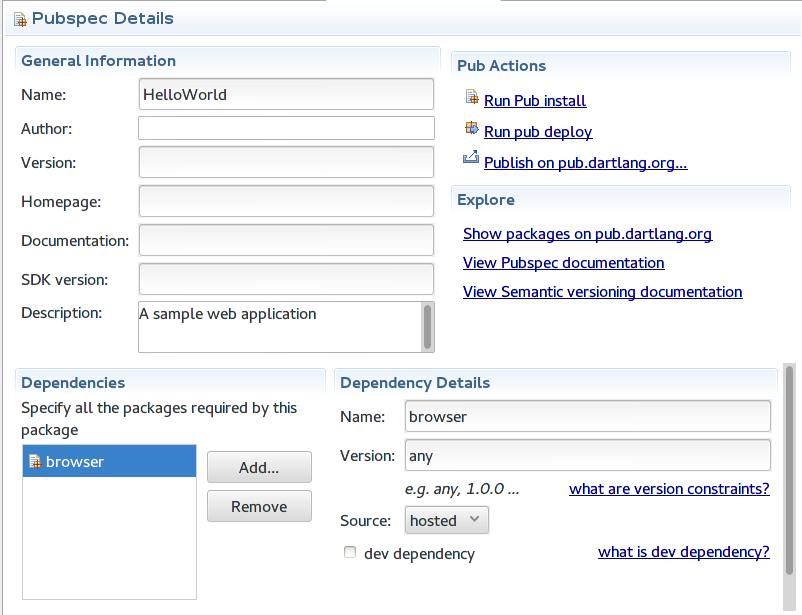
Task: Click the Pubspec Details header icon
Action: coord(19,19)
